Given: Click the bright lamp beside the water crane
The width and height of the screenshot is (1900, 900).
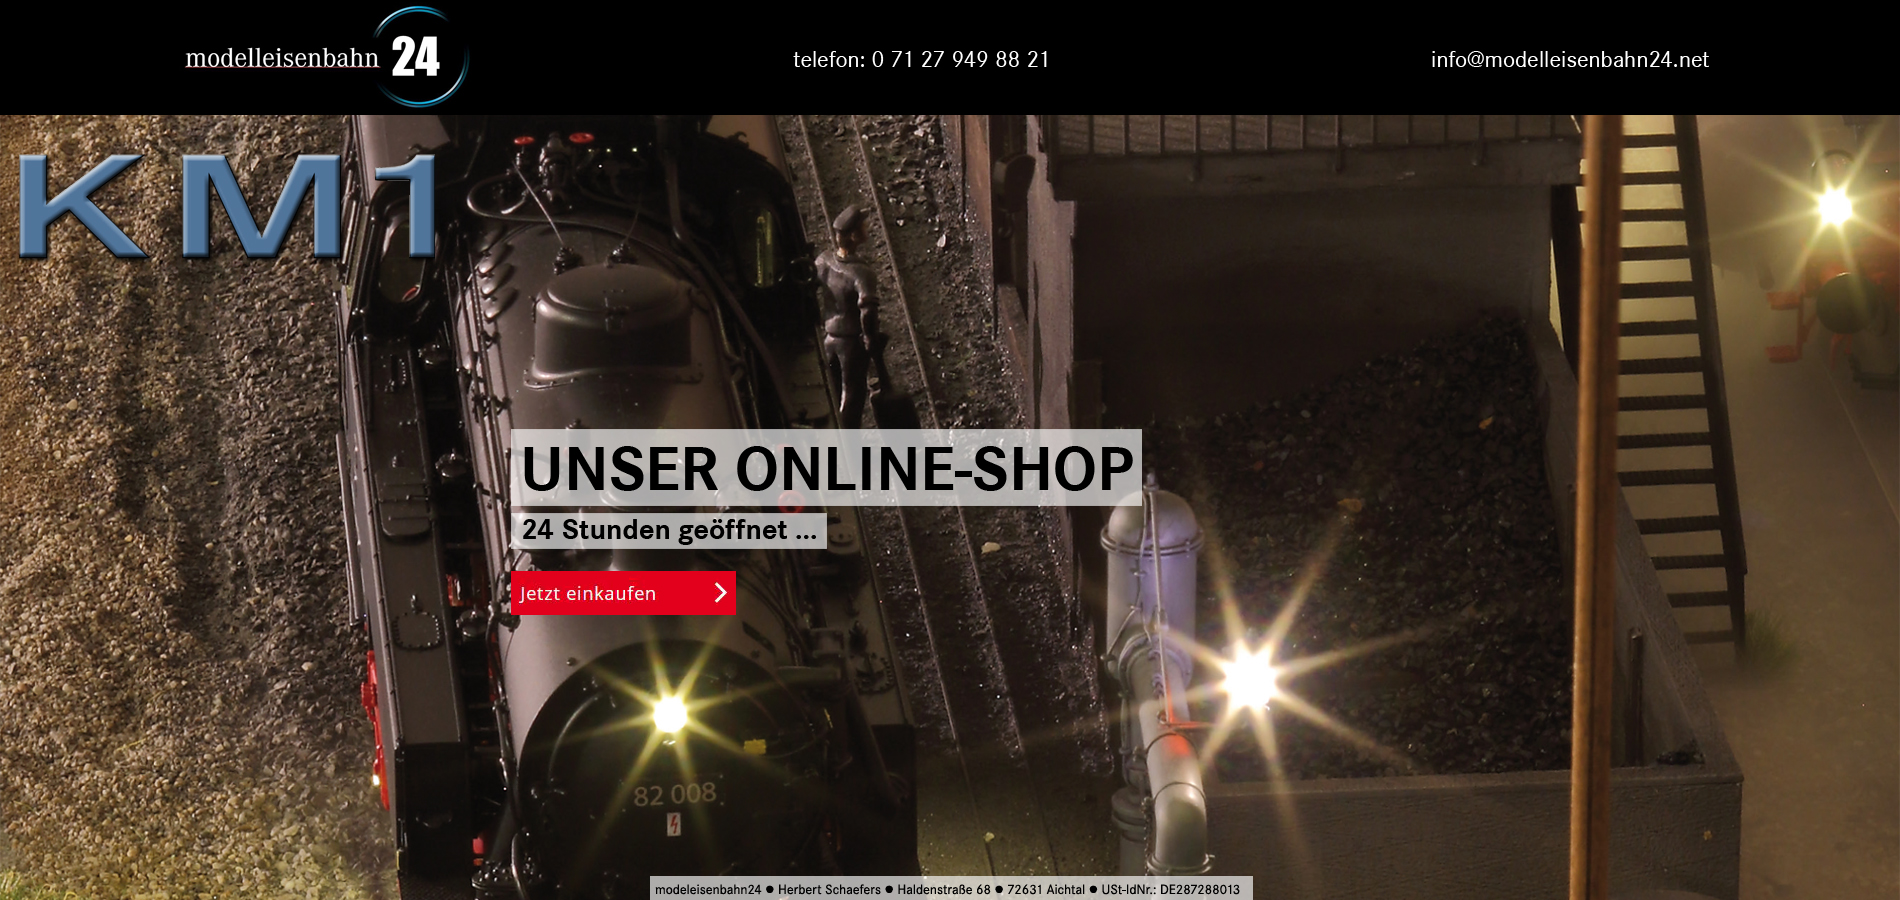Looking at the screenshot, I should (1248, 679).
